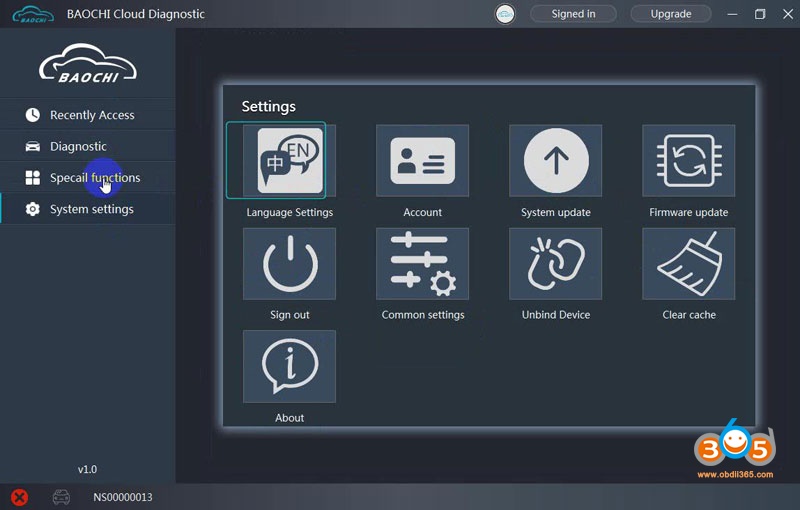Screen dimensions: 800x510
Task: Select the round user avatar icon
Action: click(x=505, y=14)
